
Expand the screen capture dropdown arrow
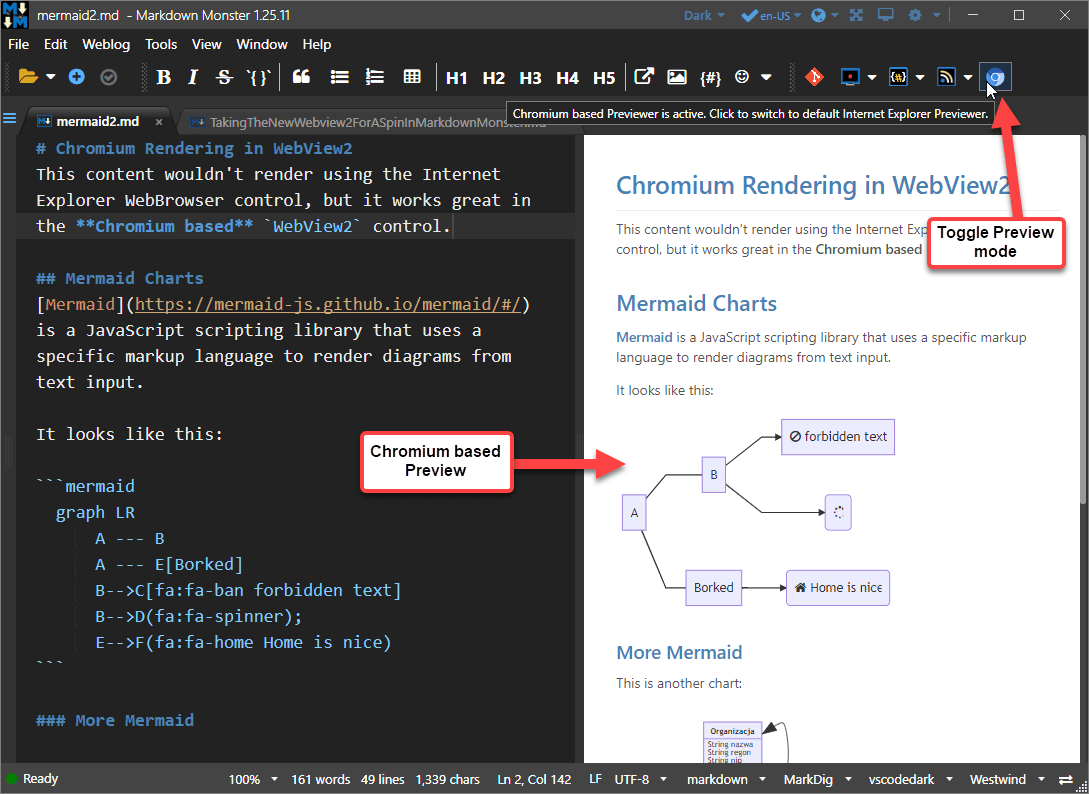pos(872,78)
